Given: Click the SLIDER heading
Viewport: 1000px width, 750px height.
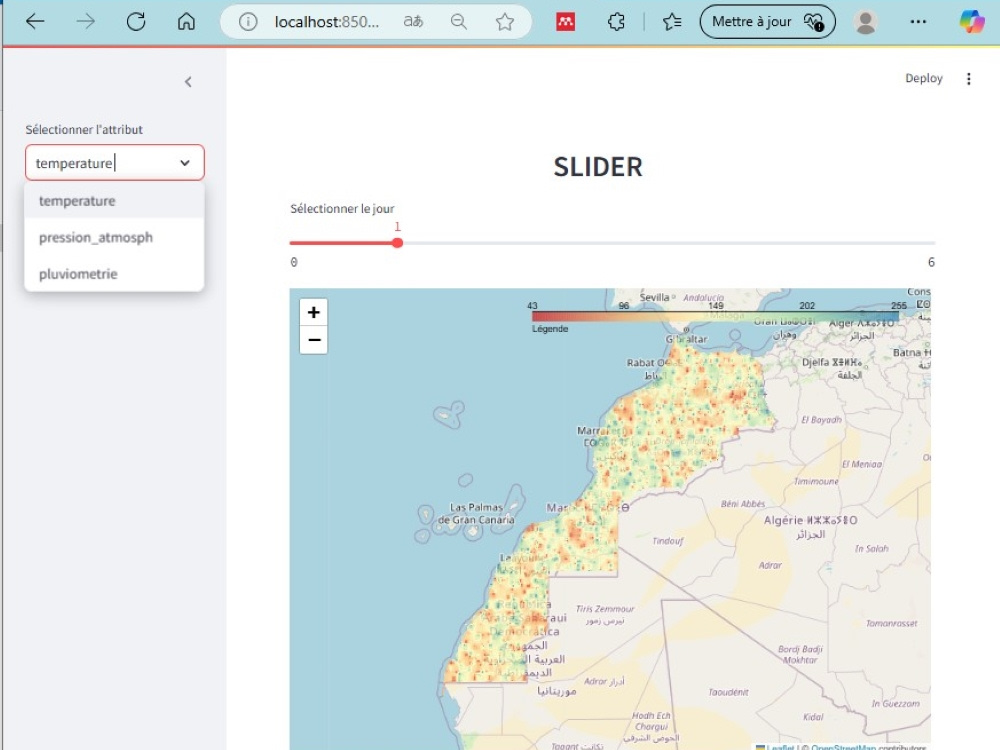Looking at the screenshot, I should [x=598, y=167].
